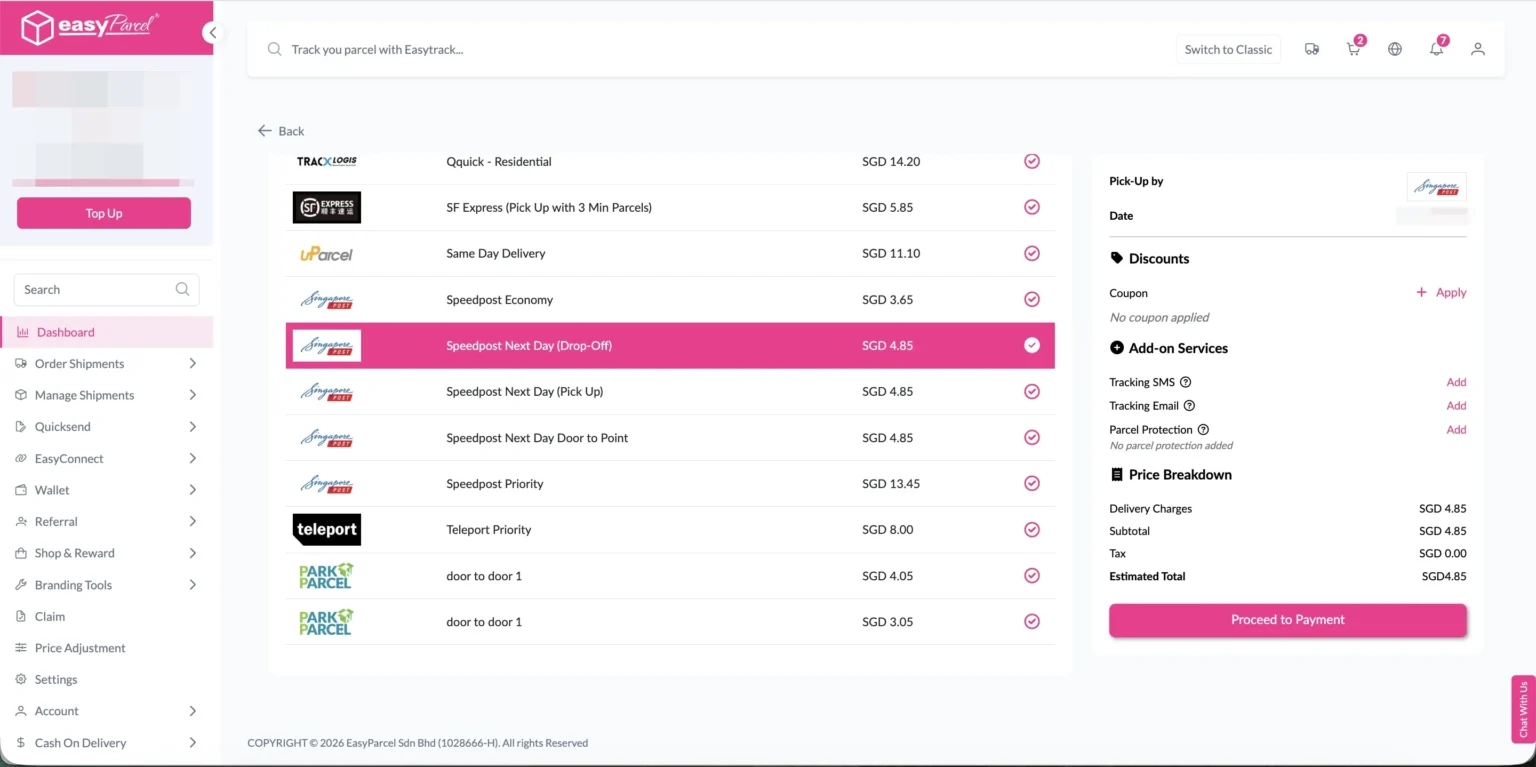Add Parcel Protection service
Image resolution: width=1536 pixels, height=767 pixels.
(1456, 430)
